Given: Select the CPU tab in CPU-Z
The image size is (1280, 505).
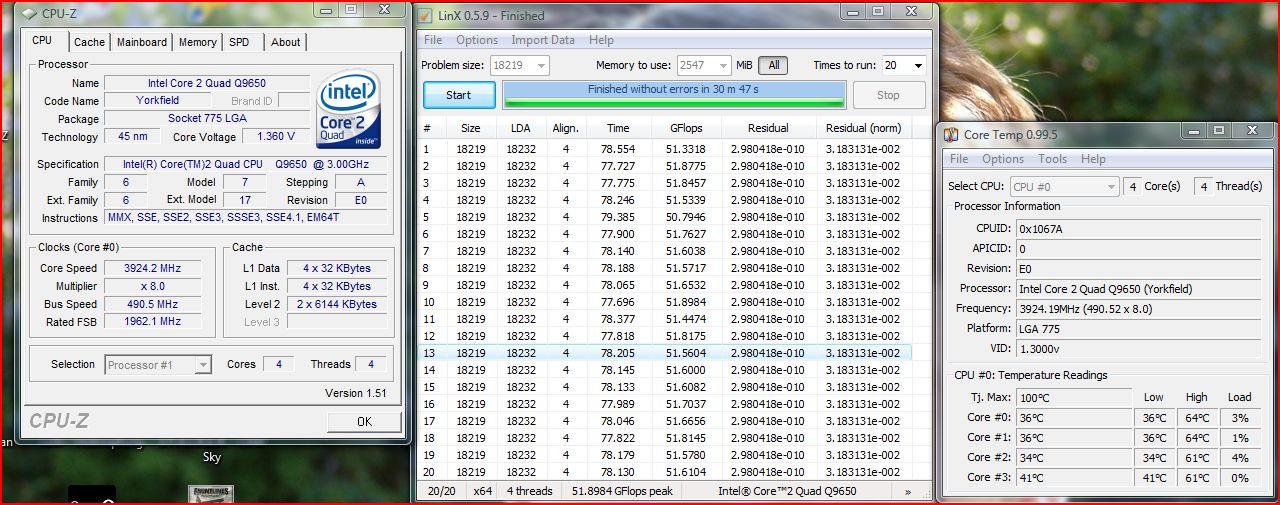Looking at the screenshot, I should (42, 40).
